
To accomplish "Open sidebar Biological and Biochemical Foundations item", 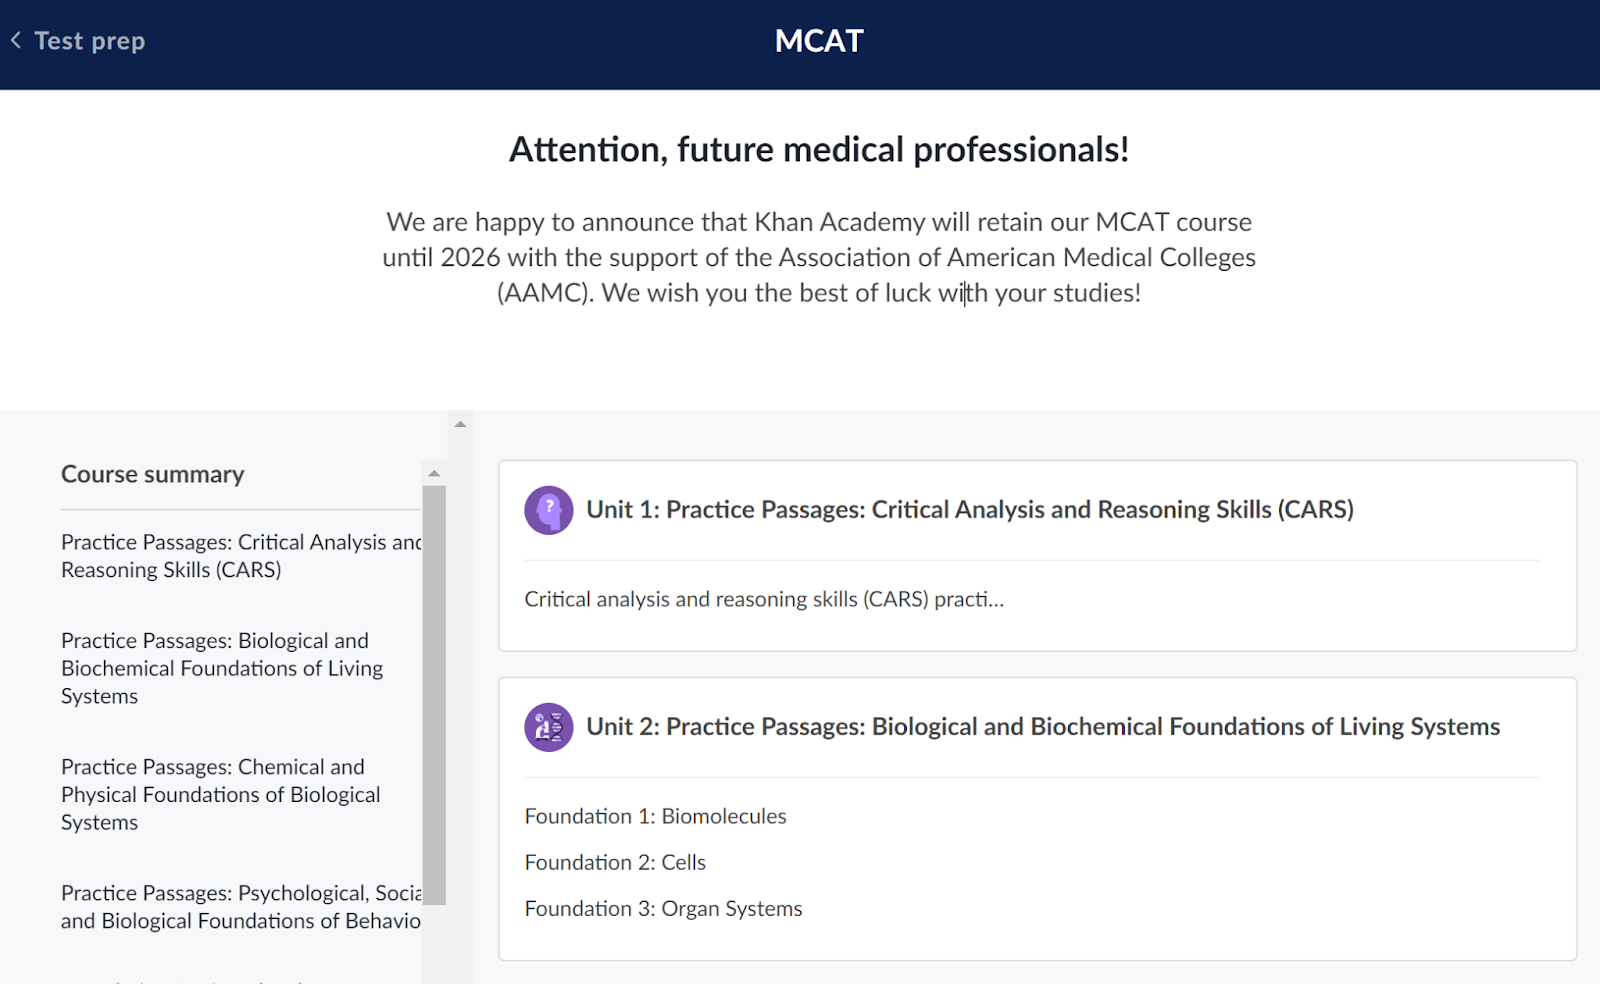I will click(222, 668).
